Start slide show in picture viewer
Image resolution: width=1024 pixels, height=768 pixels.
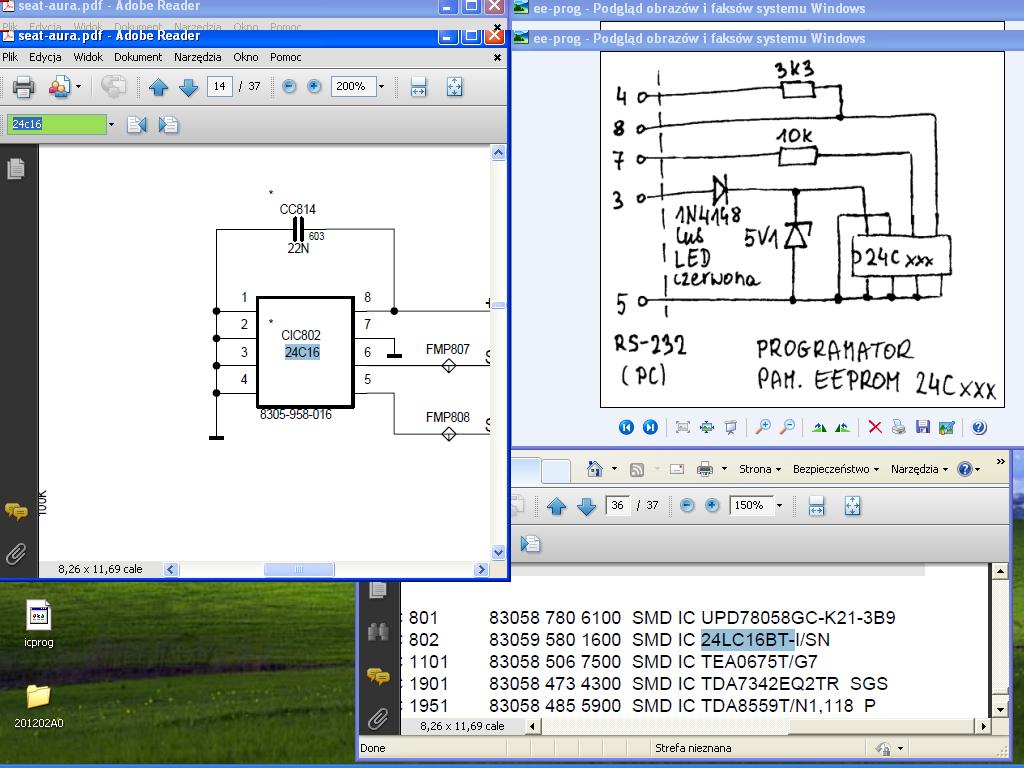coord(731,427)
